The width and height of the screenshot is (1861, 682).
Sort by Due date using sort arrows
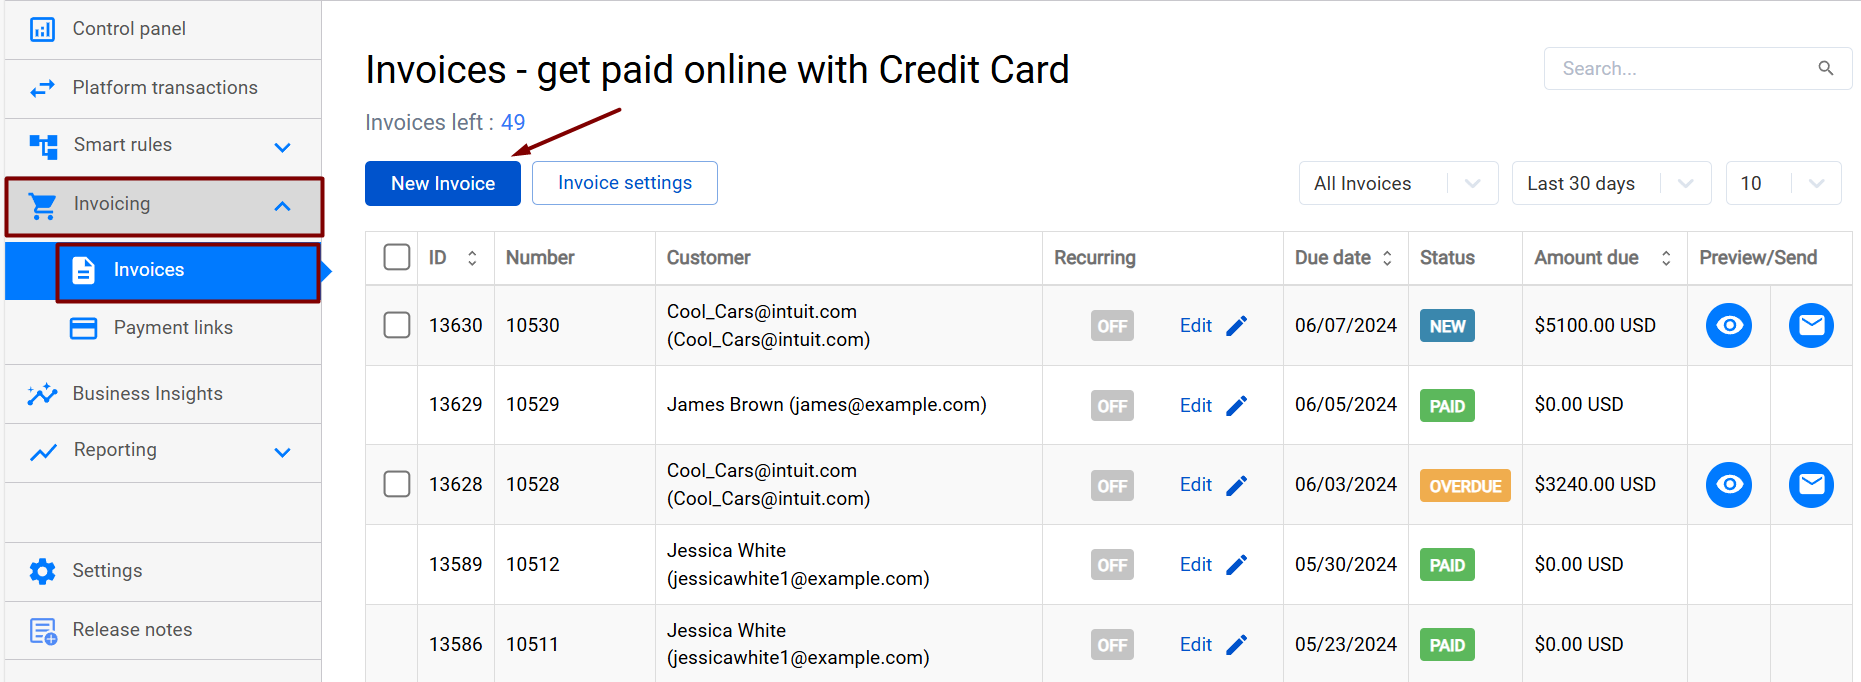coord(1387,258)
